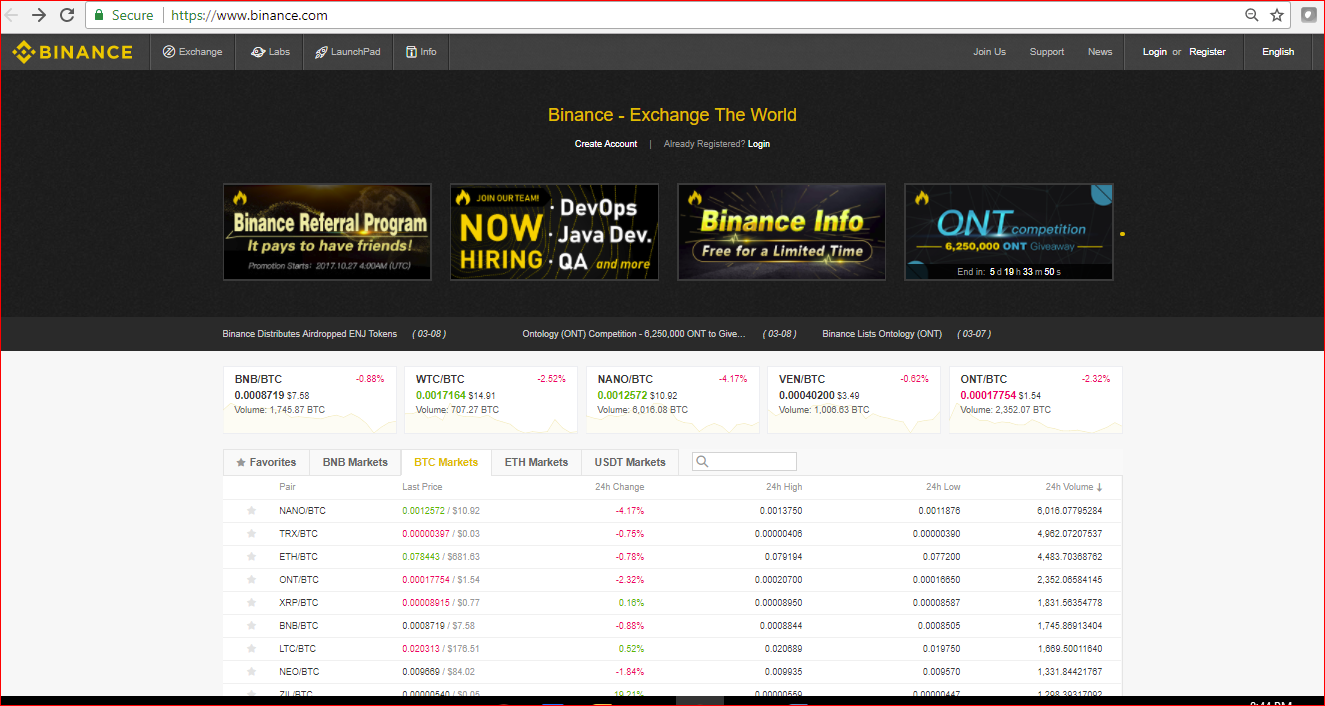Click the green Secure padlock icon
The width and height of the screenshot is (1325, 706).
pos(99,15)
